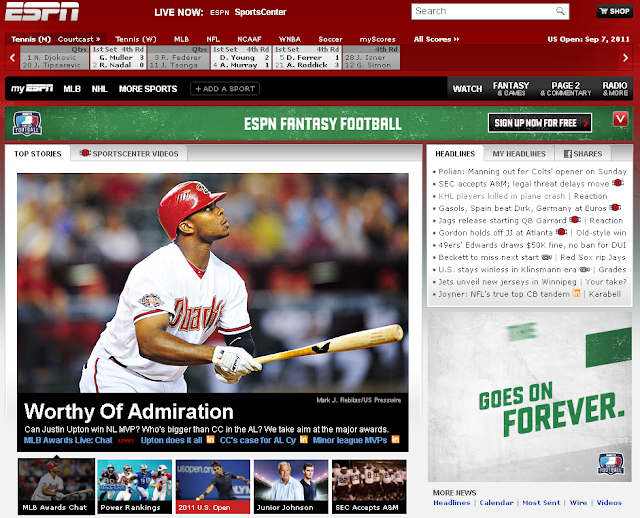Open the FANTASY & GAMES menu
This screenshot has height=518, width=640.
511,89
